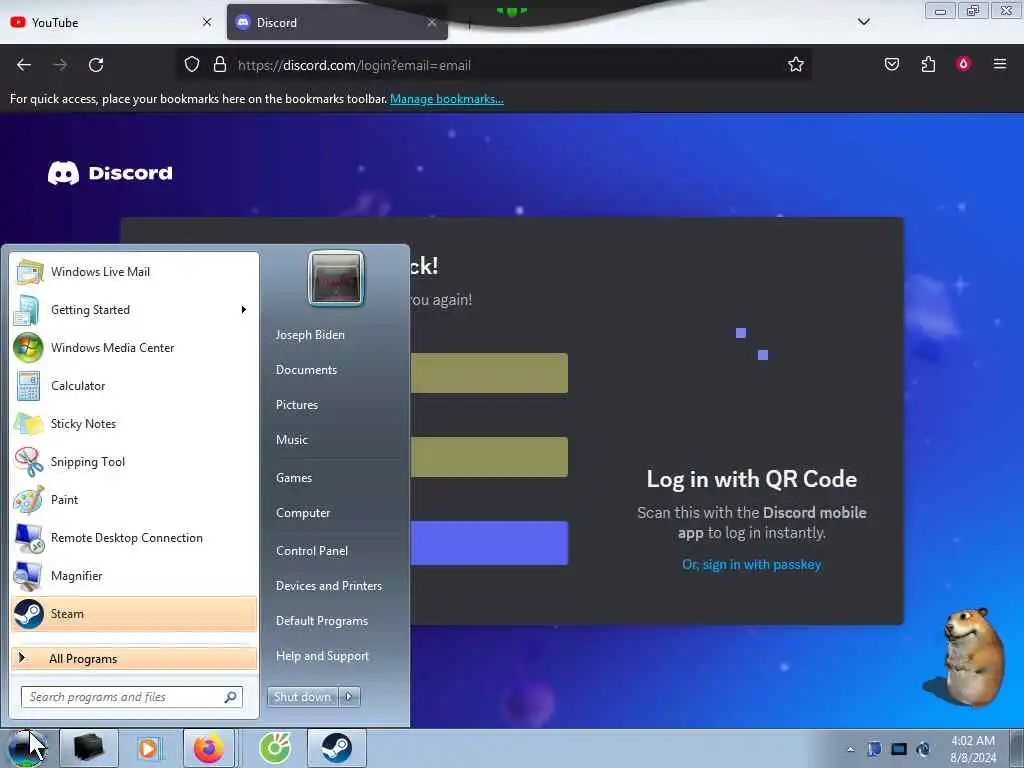Launch Windows Media Center icon
The height and width of the screenshot is (768, 1024).
pyautogui.click(x=28, y=347)
